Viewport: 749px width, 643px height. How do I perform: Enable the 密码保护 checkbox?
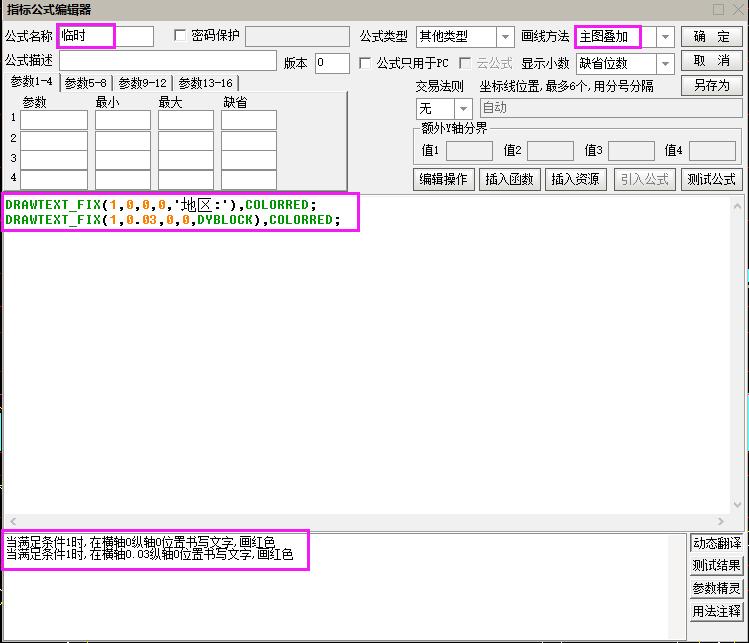pos(180,36)
